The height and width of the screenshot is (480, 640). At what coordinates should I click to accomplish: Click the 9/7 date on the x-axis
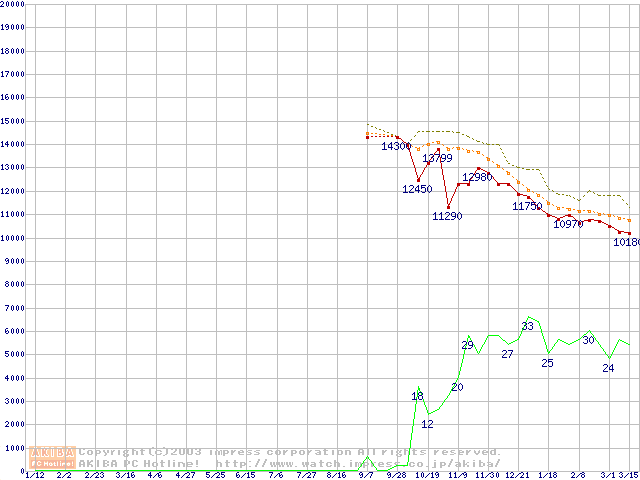(367, 475)
